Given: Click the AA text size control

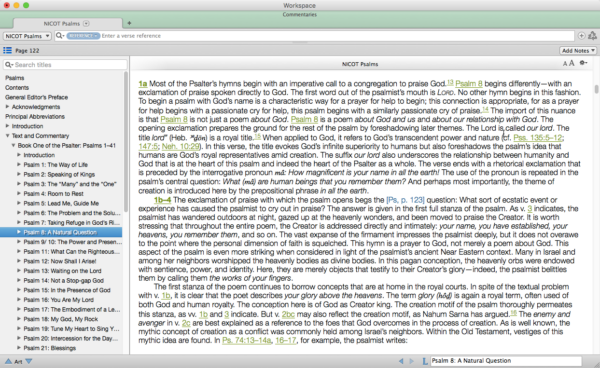Looking at the screenshot, I should tap(568, 64).
